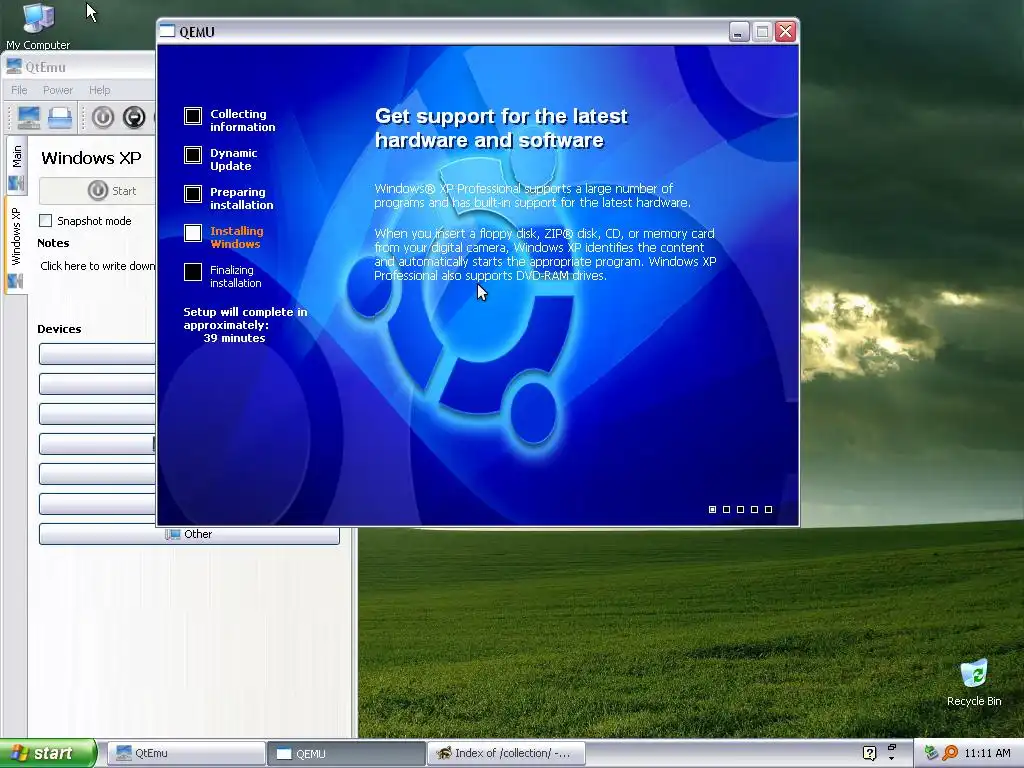This screenshot has height=768, width=1024.
Task: Click the QEMU window title bar icon
Action: tap(168, 31)
